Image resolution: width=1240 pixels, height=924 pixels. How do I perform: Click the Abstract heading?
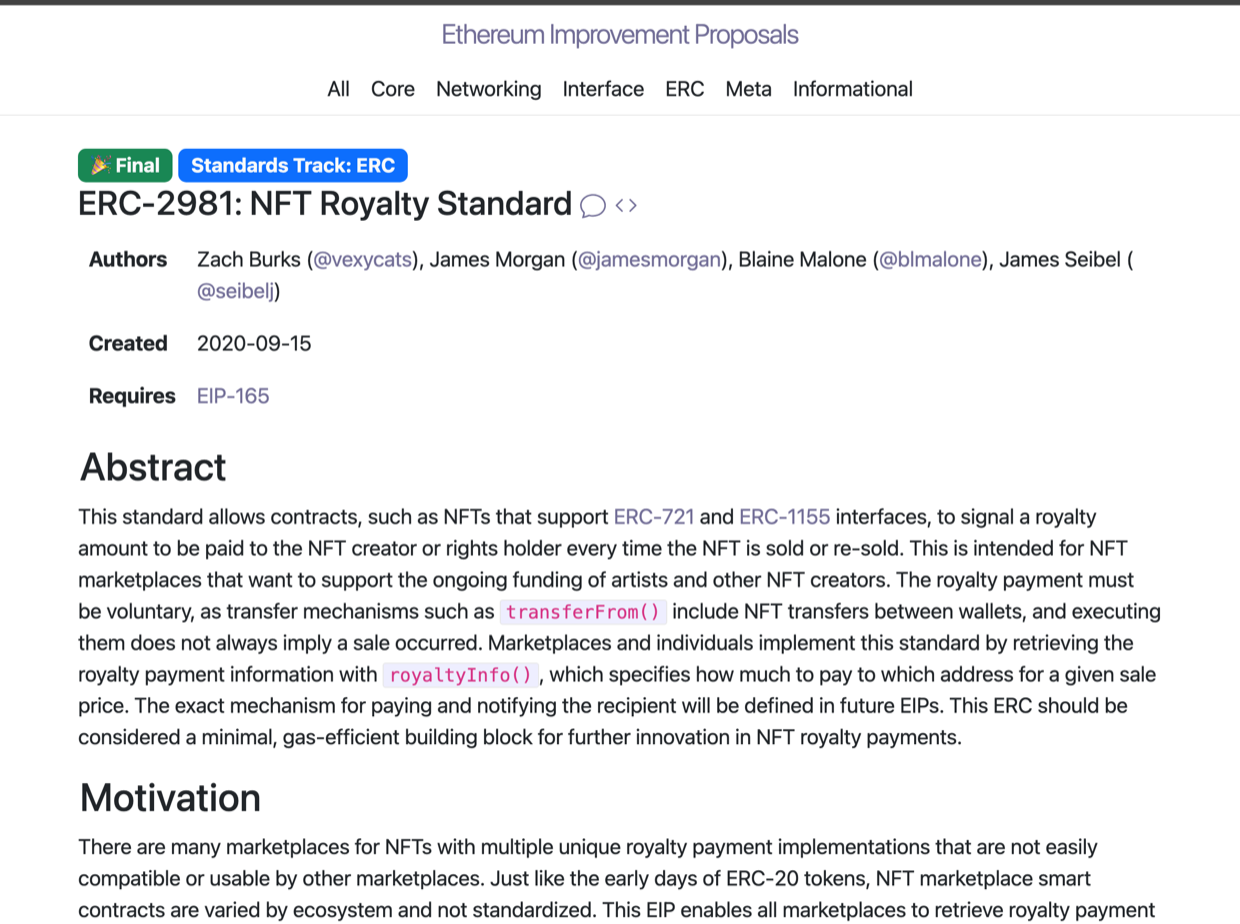coord(153,467)
